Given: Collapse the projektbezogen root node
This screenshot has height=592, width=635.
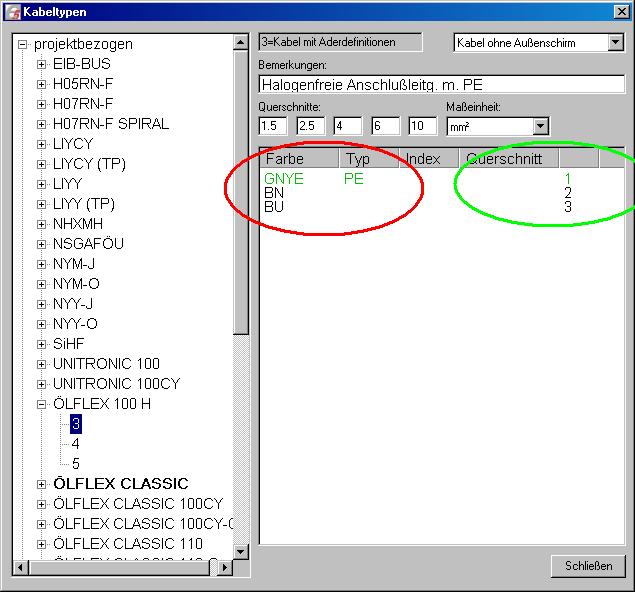Looking at the screenshot, I should point(23,45).
